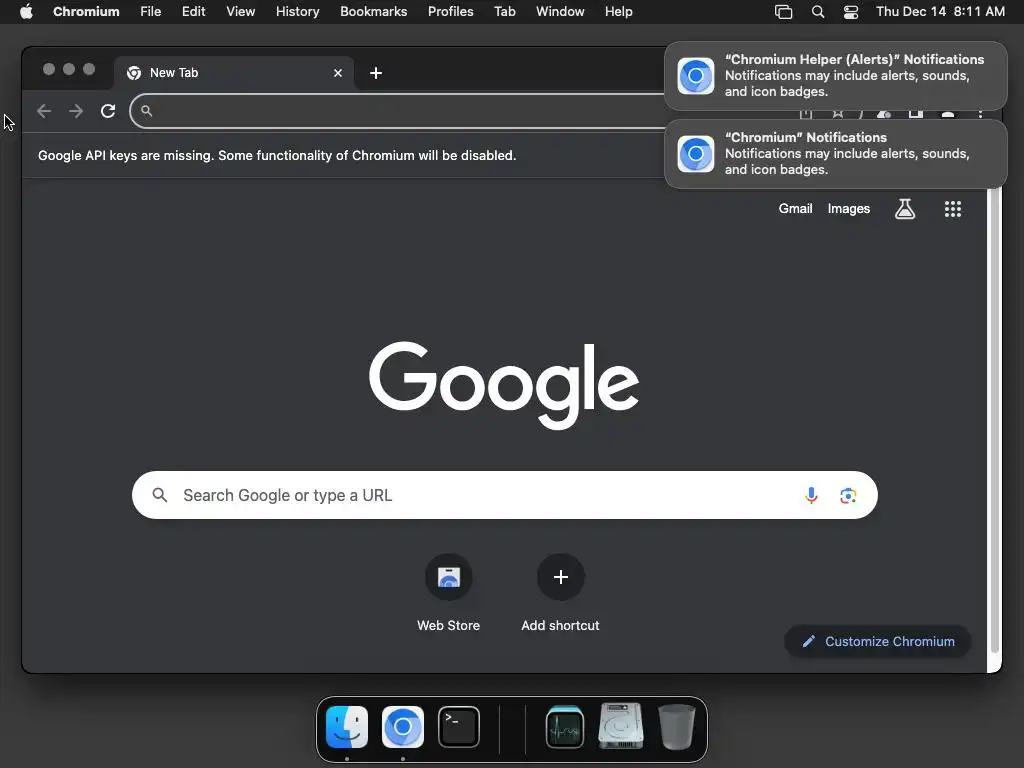Viewport: 1024px width, 768px height.
Task: Click the Google logo
Action: coord(504,385)
